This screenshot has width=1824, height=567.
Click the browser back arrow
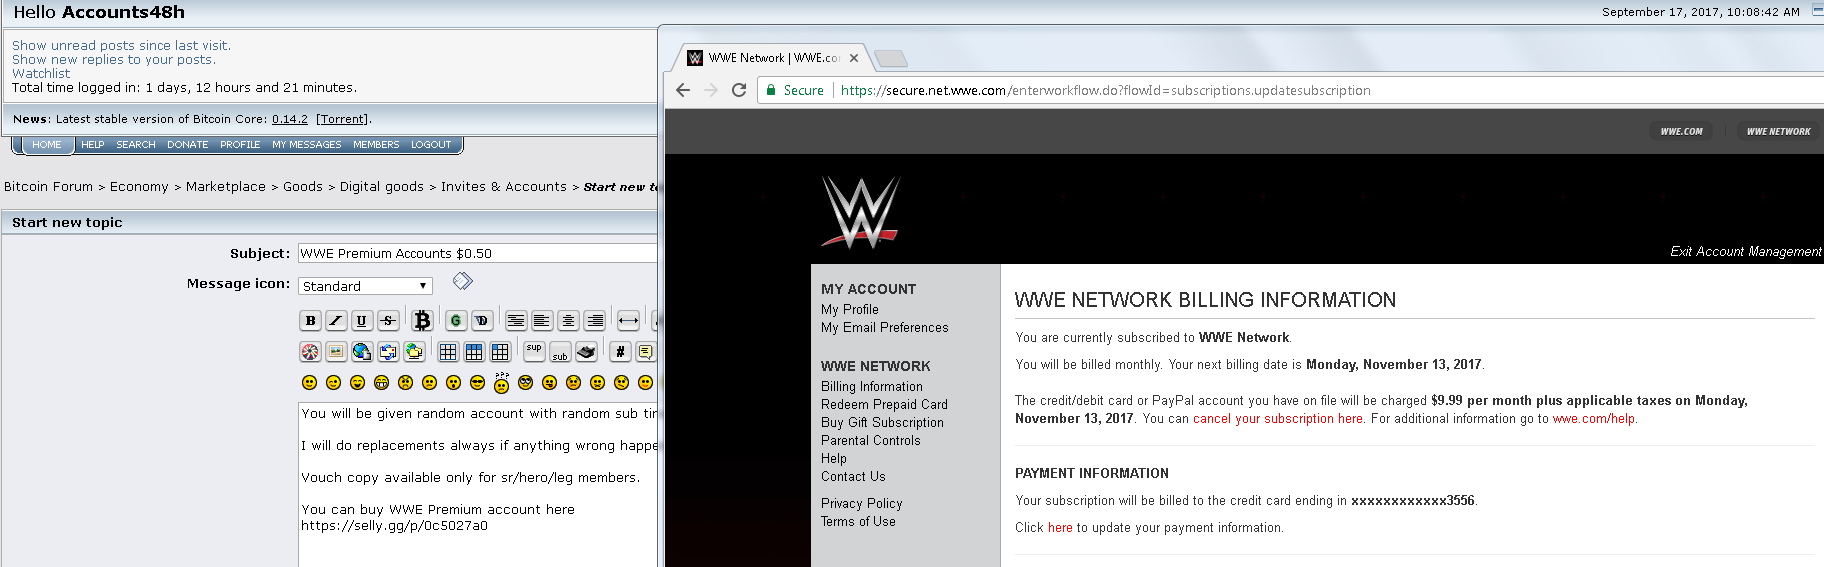coord(683,90)
